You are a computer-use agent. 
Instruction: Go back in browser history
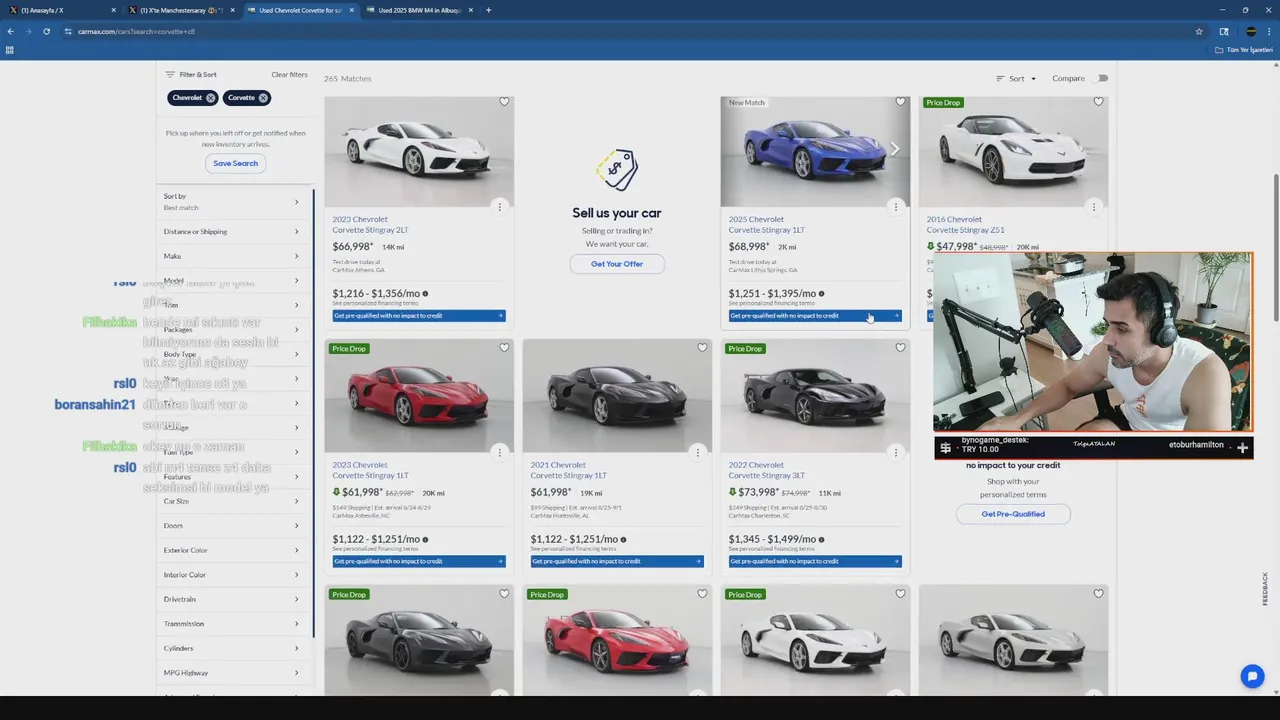[10, 31]
